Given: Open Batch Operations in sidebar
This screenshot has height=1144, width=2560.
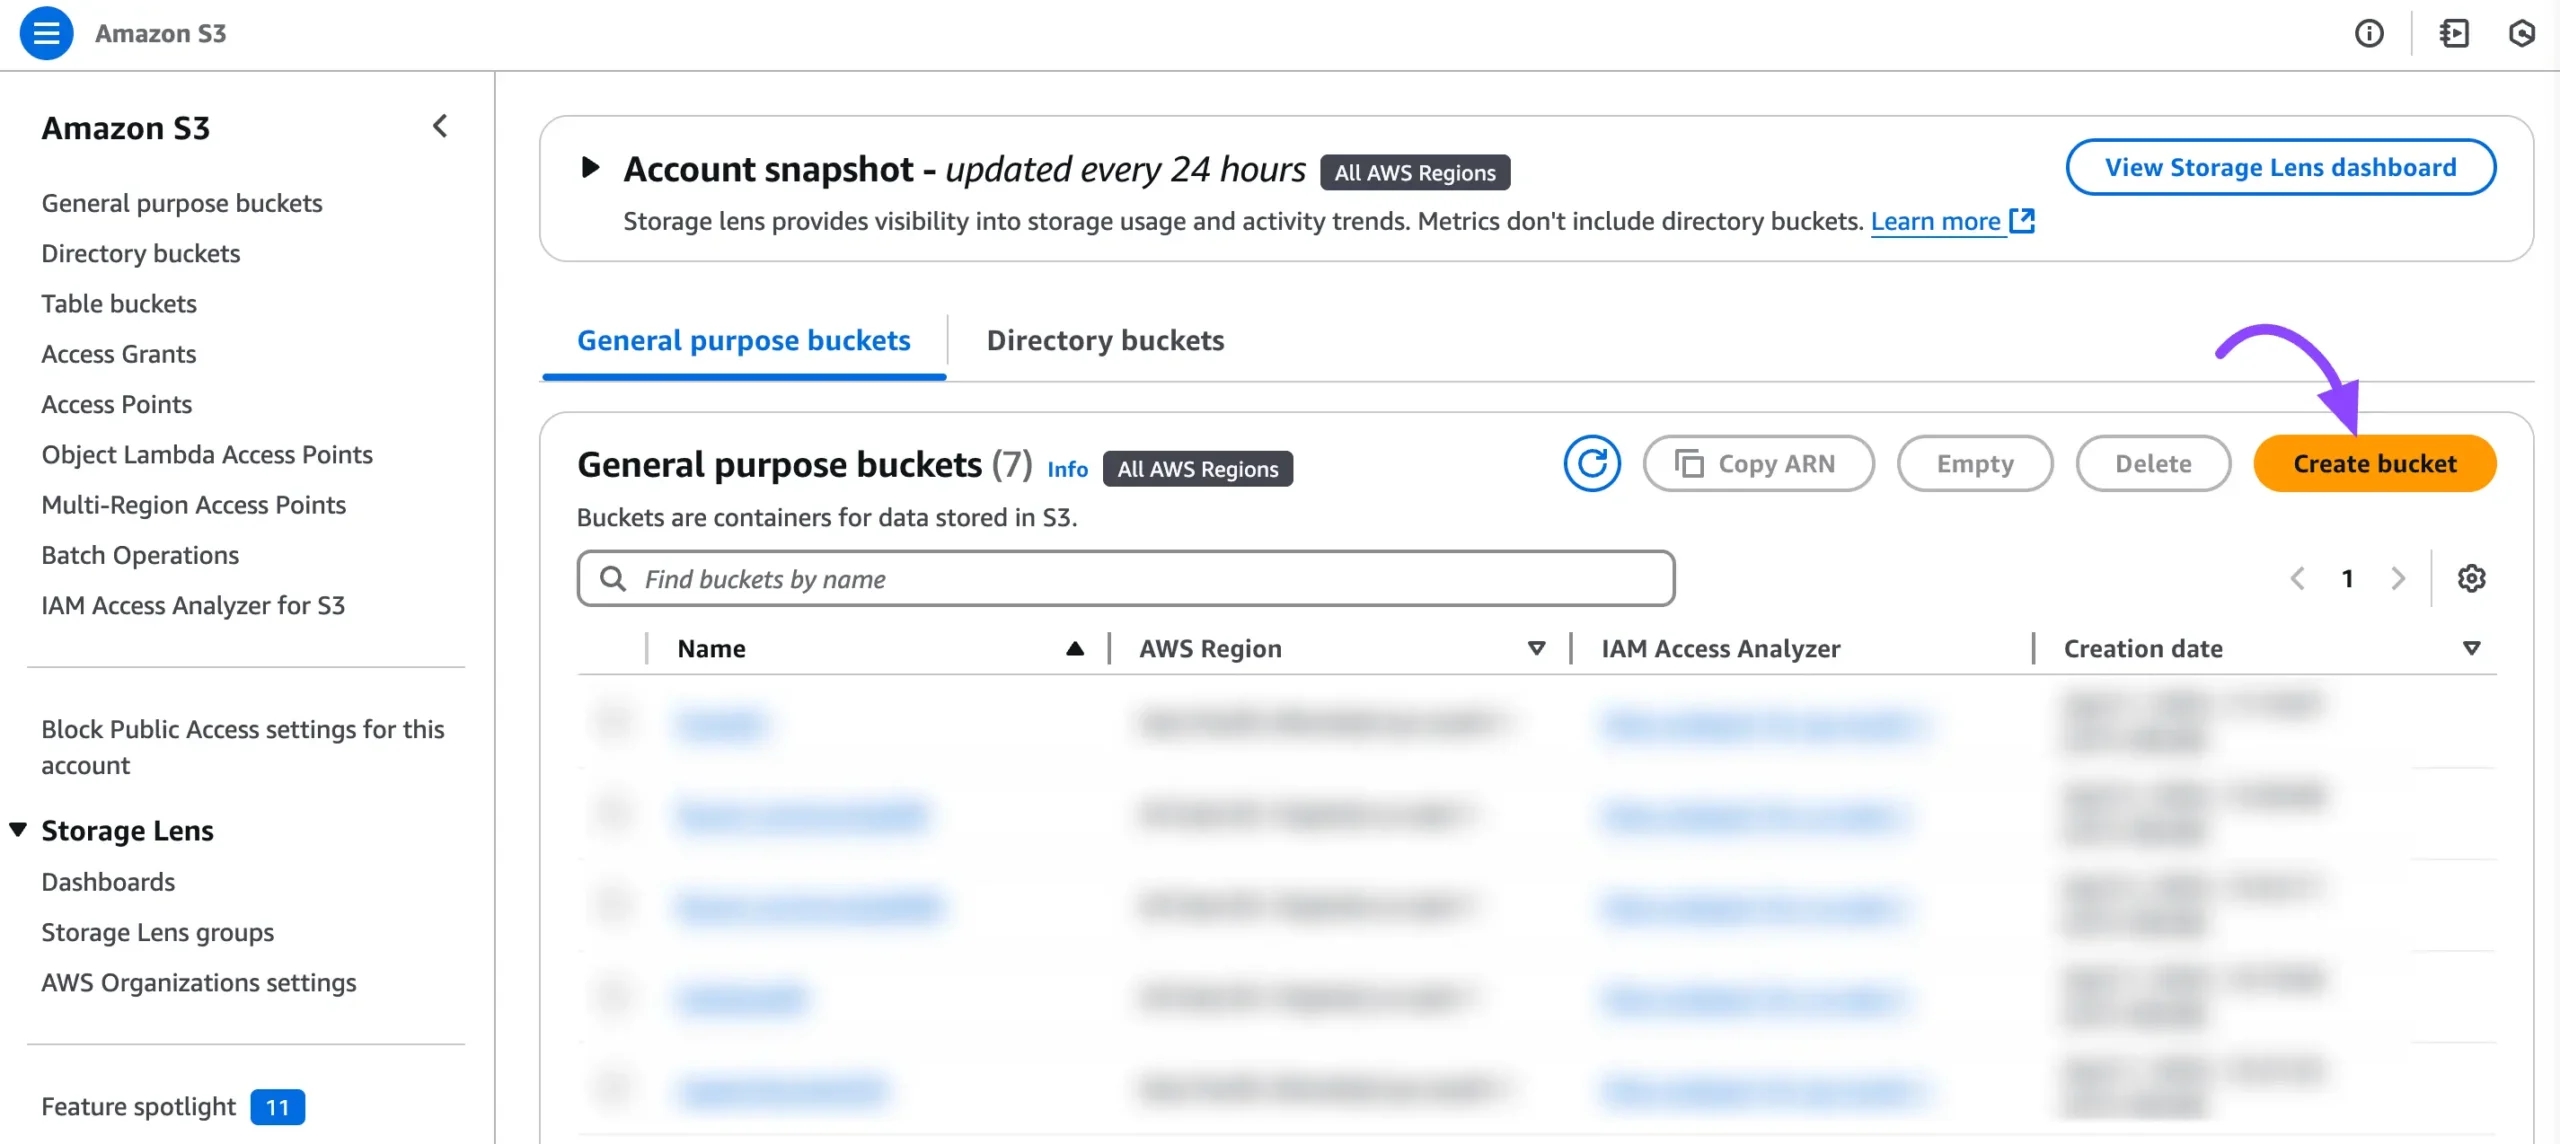Looking at the screenshot, I should coord(140,555).
